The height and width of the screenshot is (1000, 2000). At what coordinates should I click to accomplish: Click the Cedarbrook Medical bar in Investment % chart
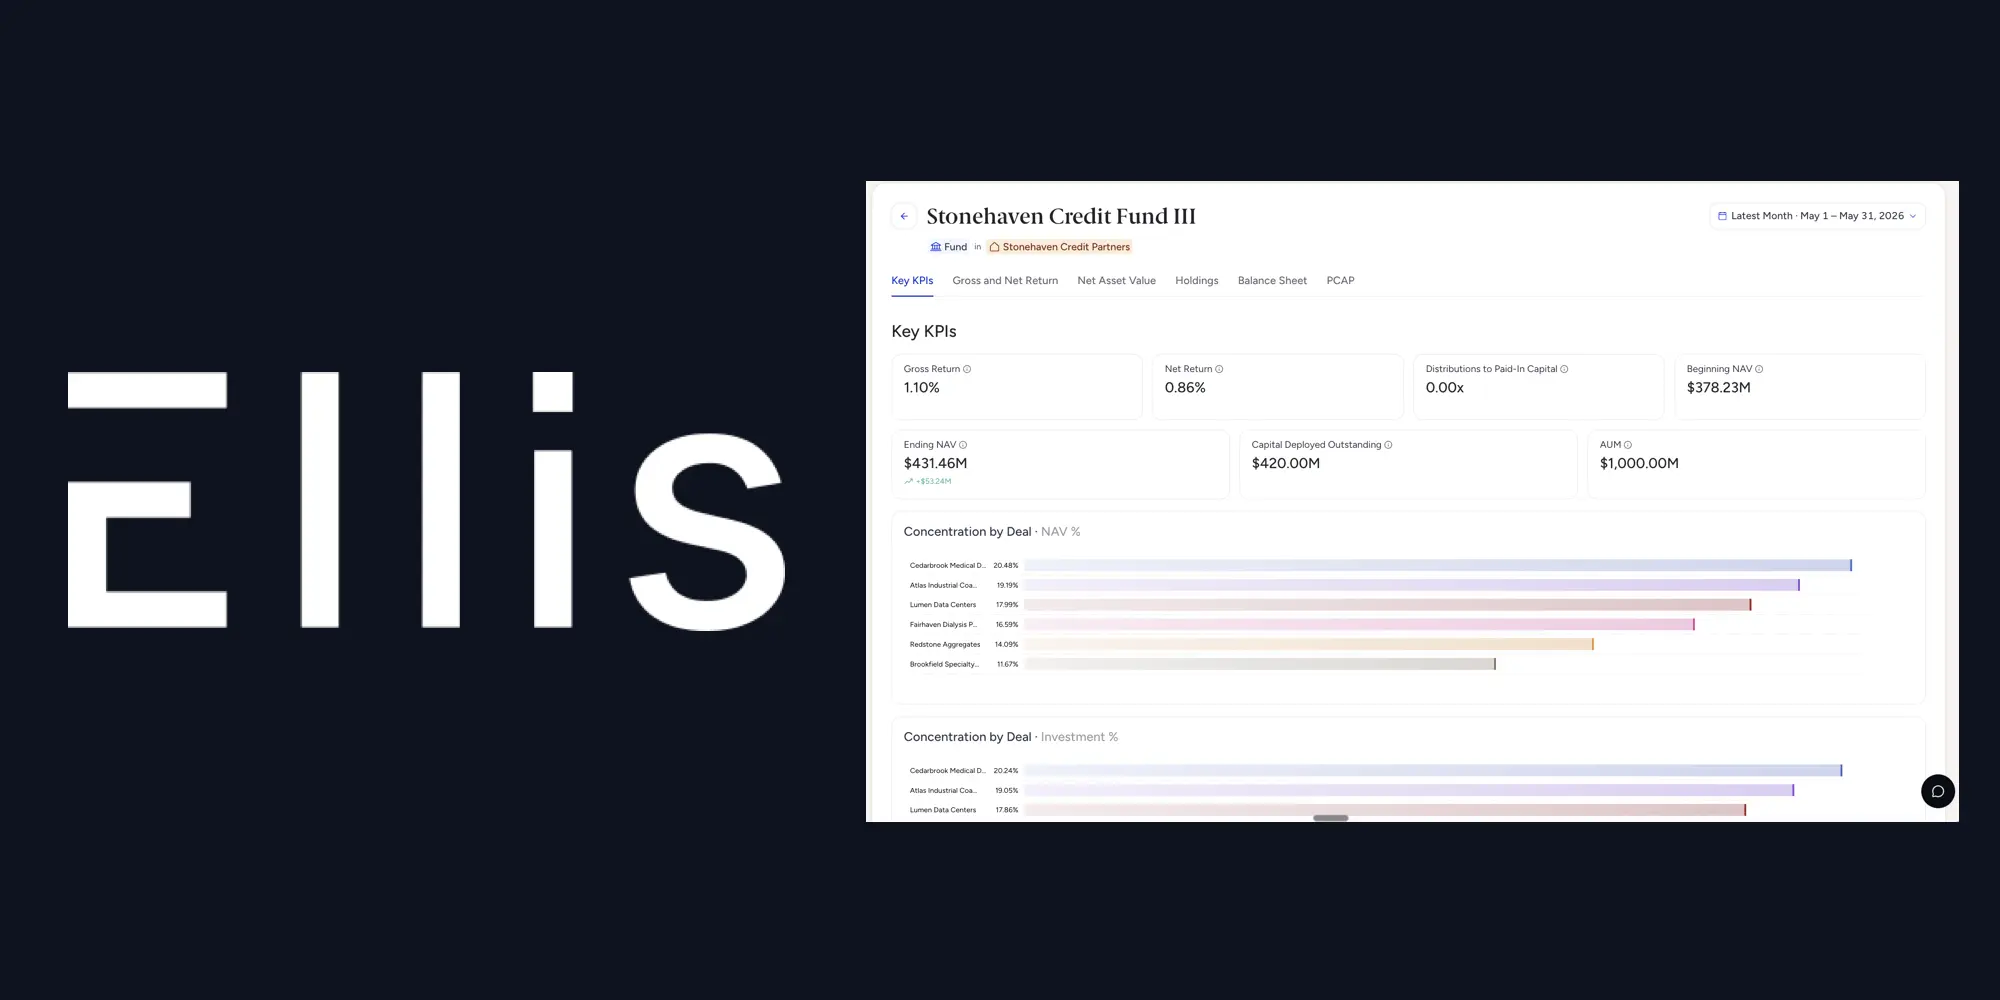coord(1433,770)
